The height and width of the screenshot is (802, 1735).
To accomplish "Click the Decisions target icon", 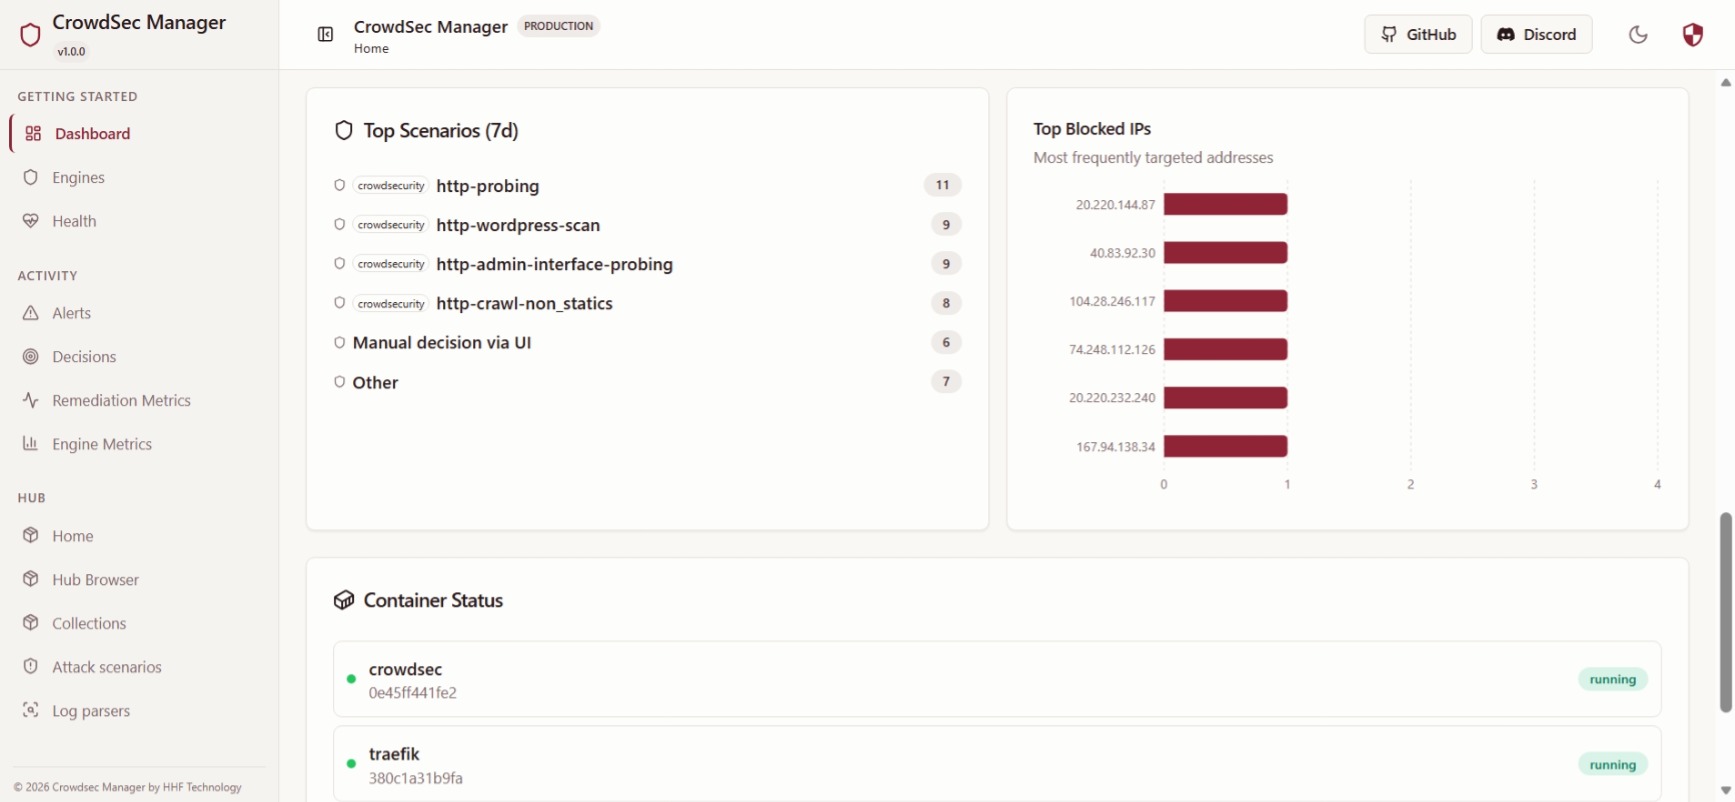I will (31, 357).
